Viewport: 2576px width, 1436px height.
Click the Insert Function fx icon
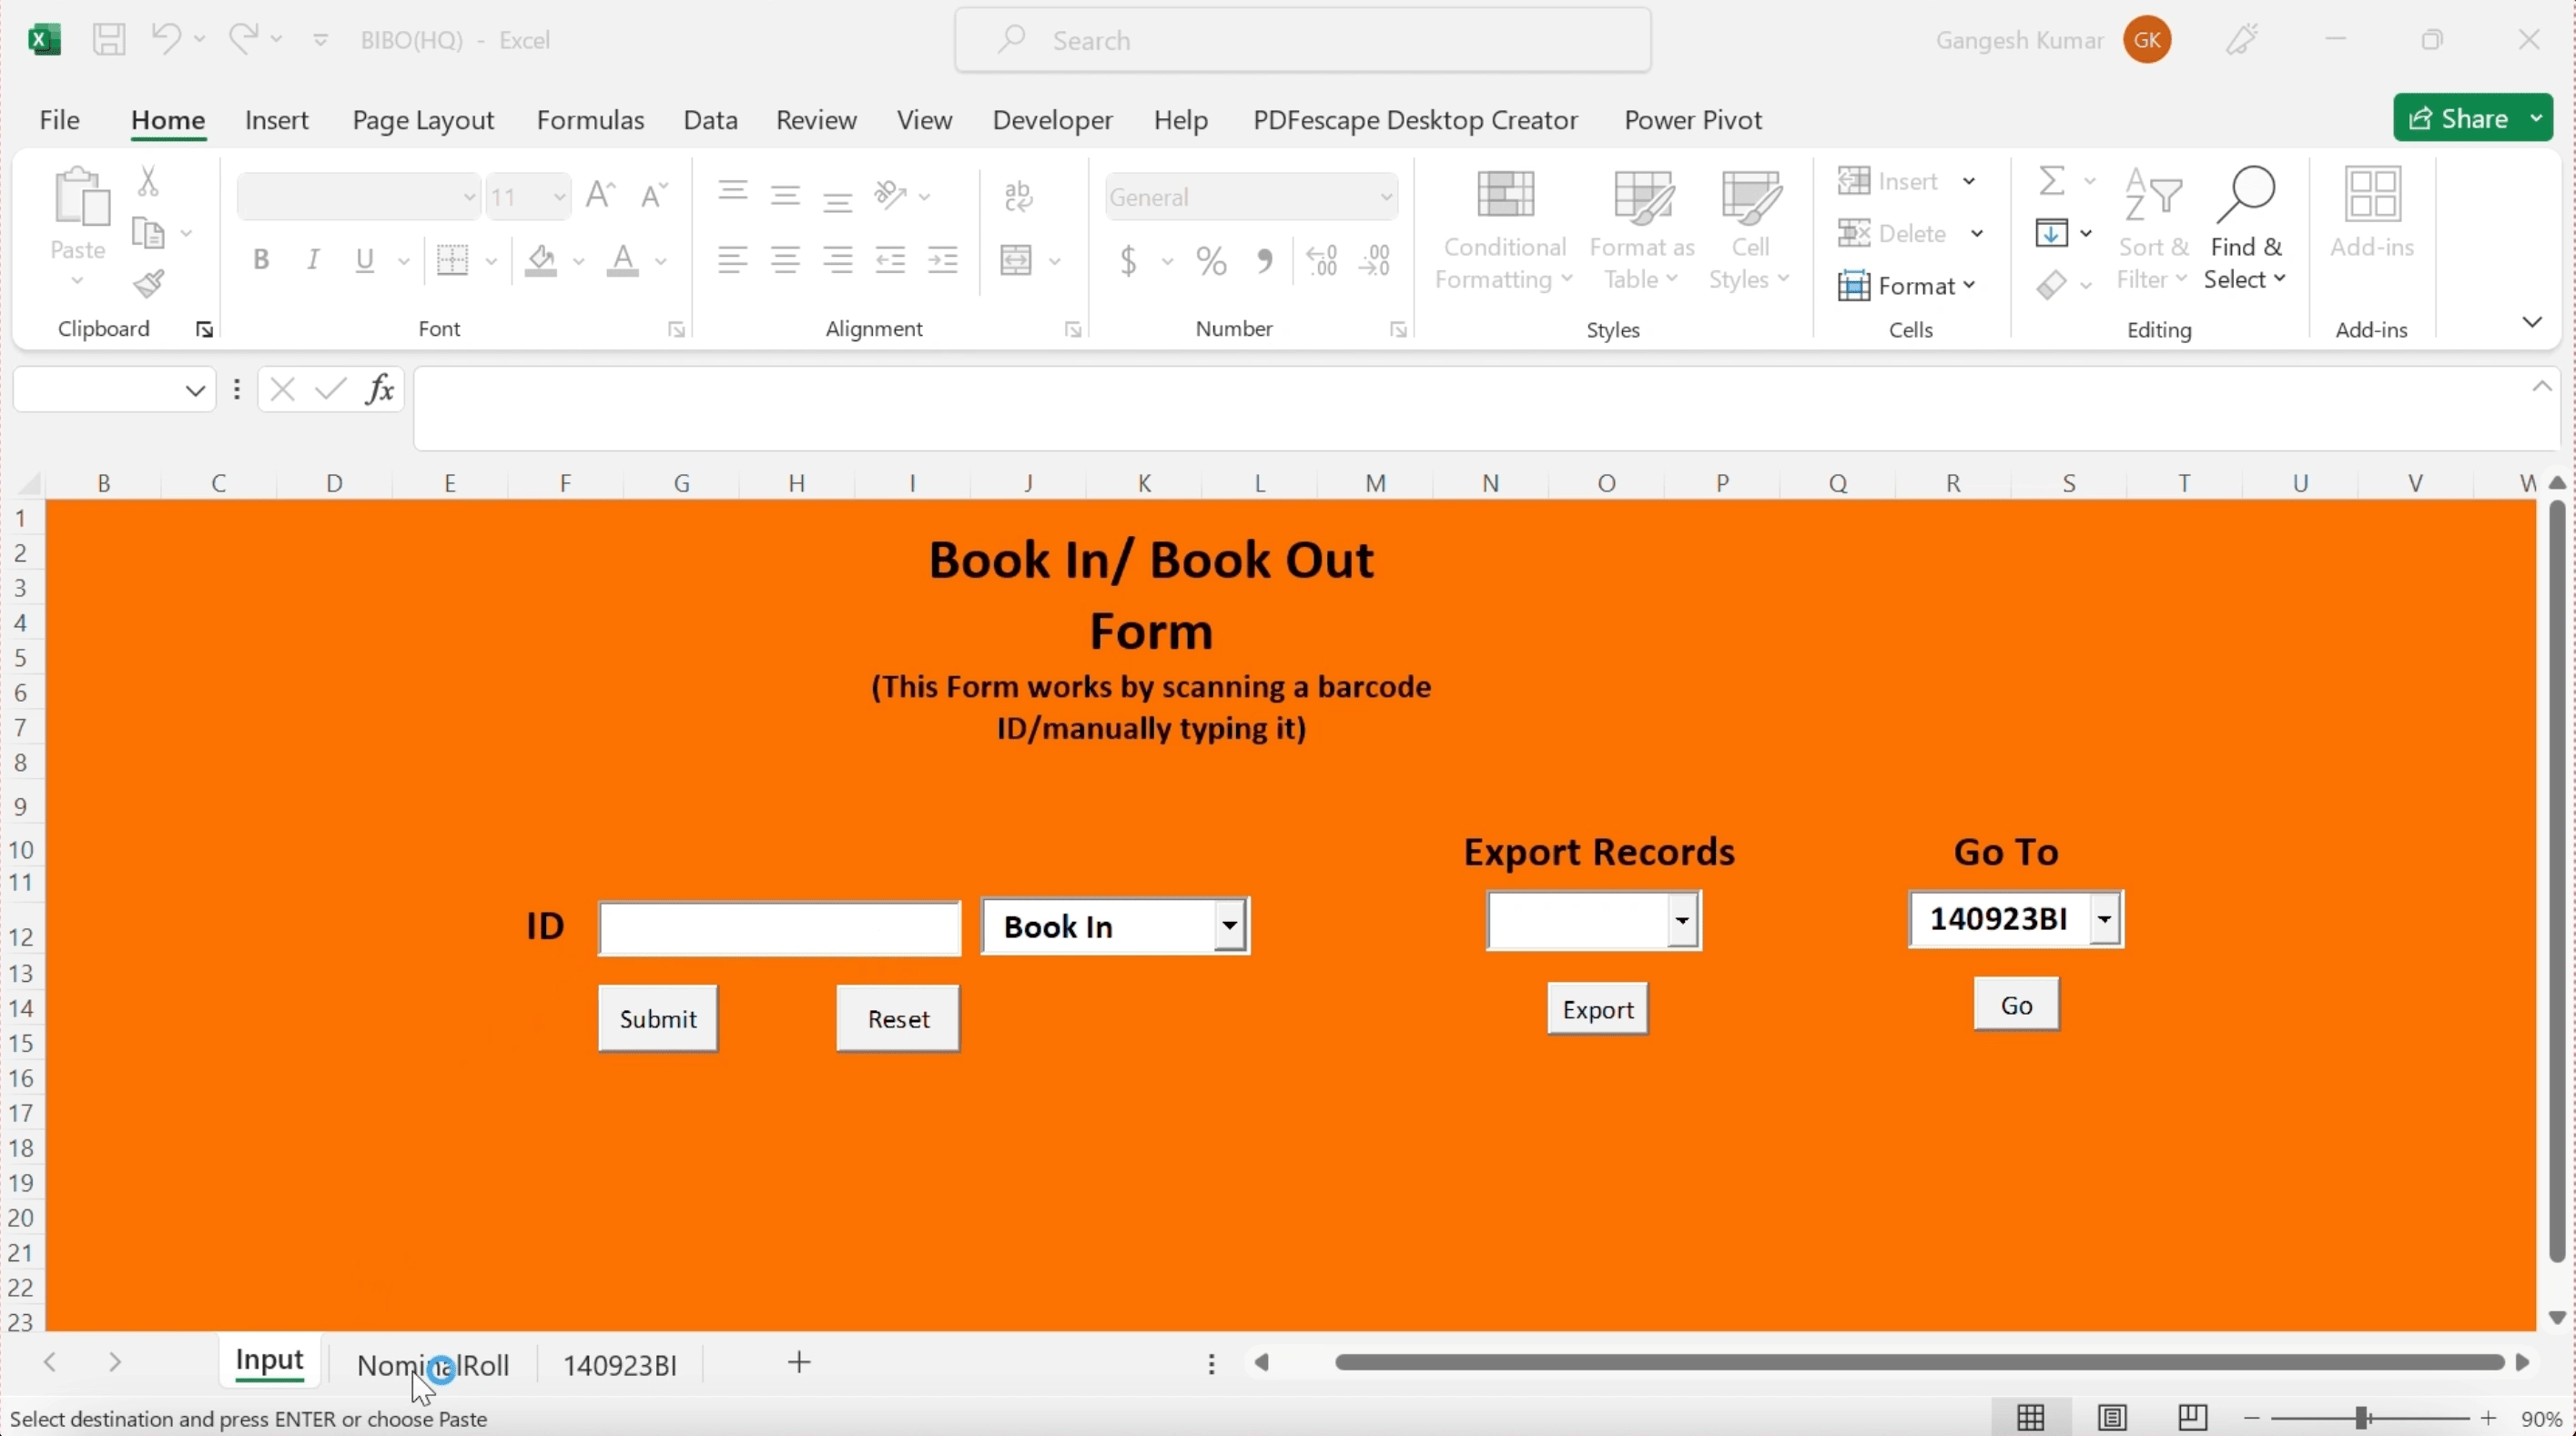coord(380,389)
